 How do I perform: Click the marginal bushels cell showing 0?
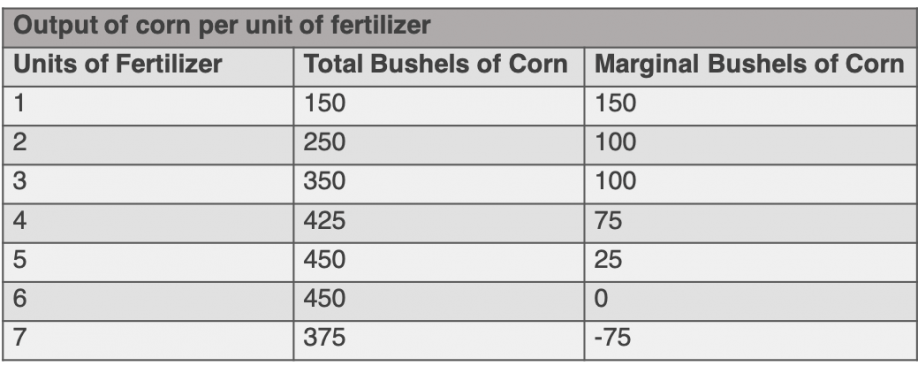coord(751,301)
